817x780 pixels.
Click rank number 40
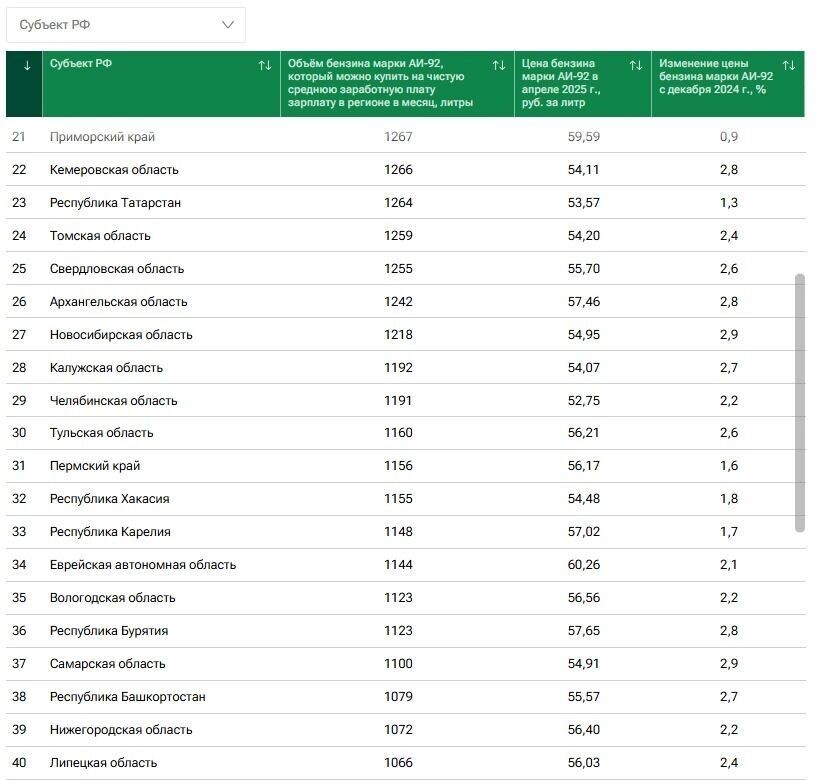pos(19,762)
